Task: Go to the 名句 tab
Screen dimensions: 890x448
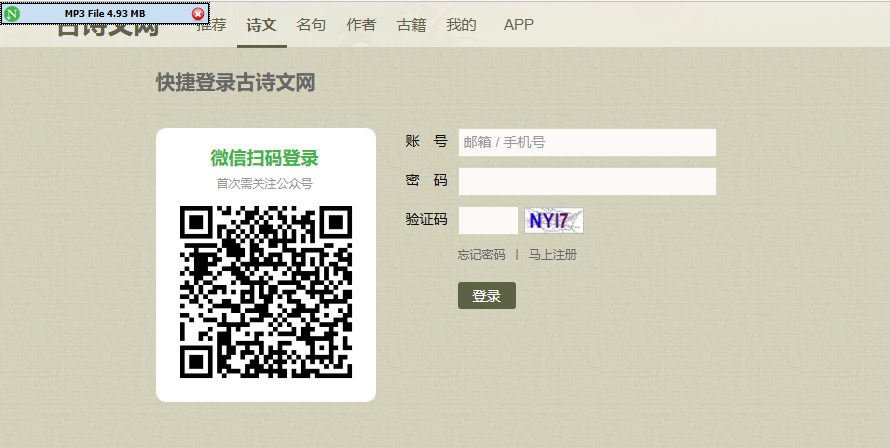Action: click(312, 24)
